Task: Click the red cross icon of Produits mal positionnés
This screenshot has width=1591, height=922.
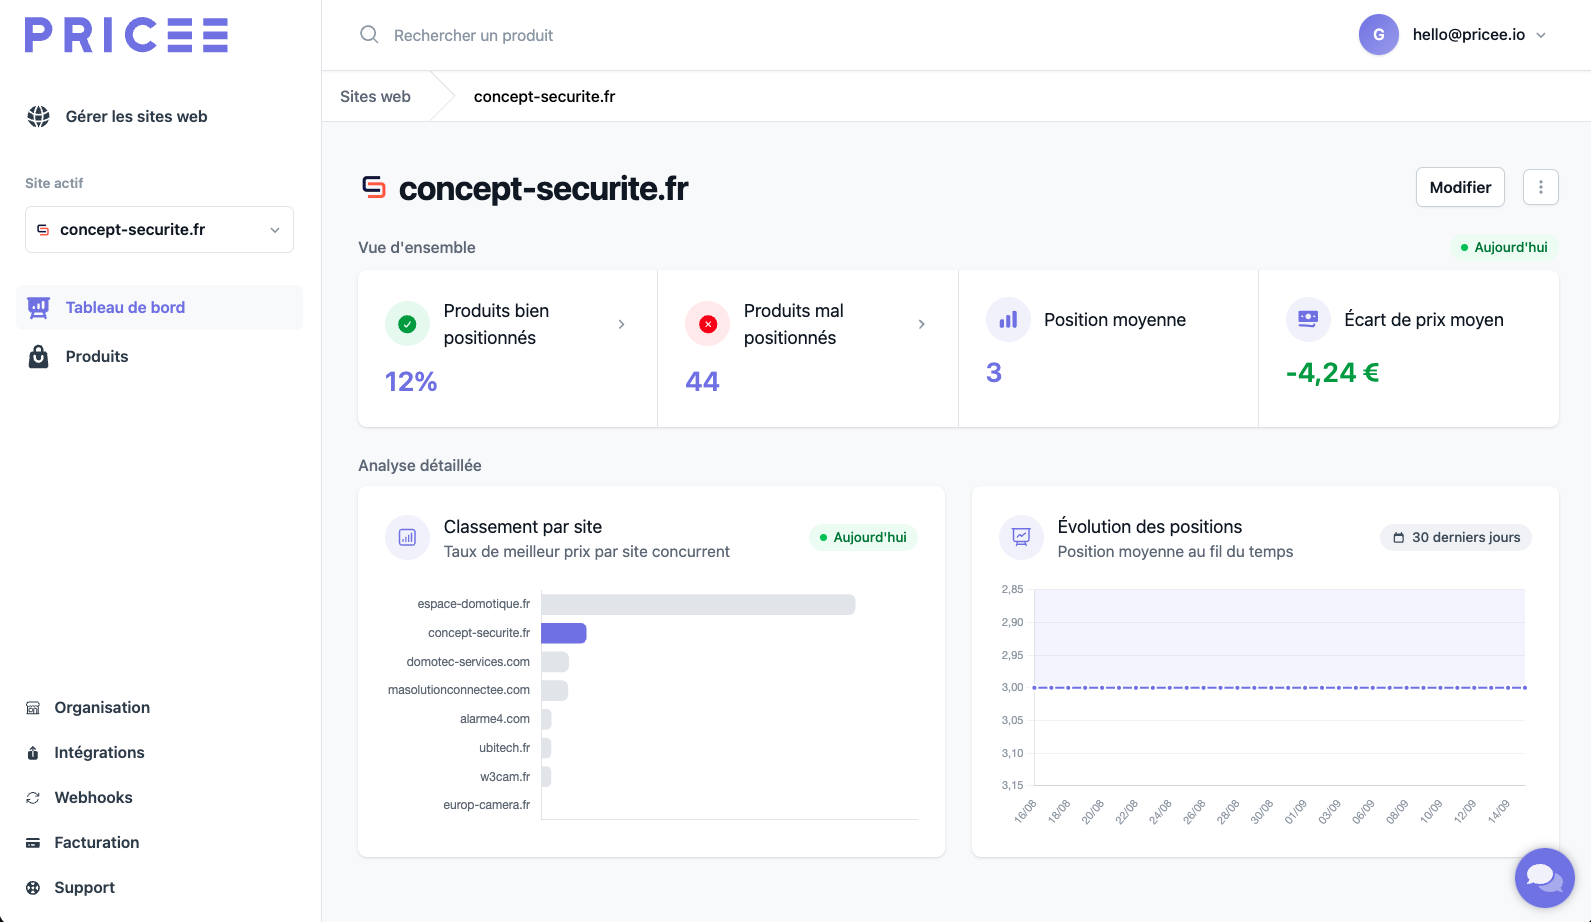Action: tap(708, 324)
